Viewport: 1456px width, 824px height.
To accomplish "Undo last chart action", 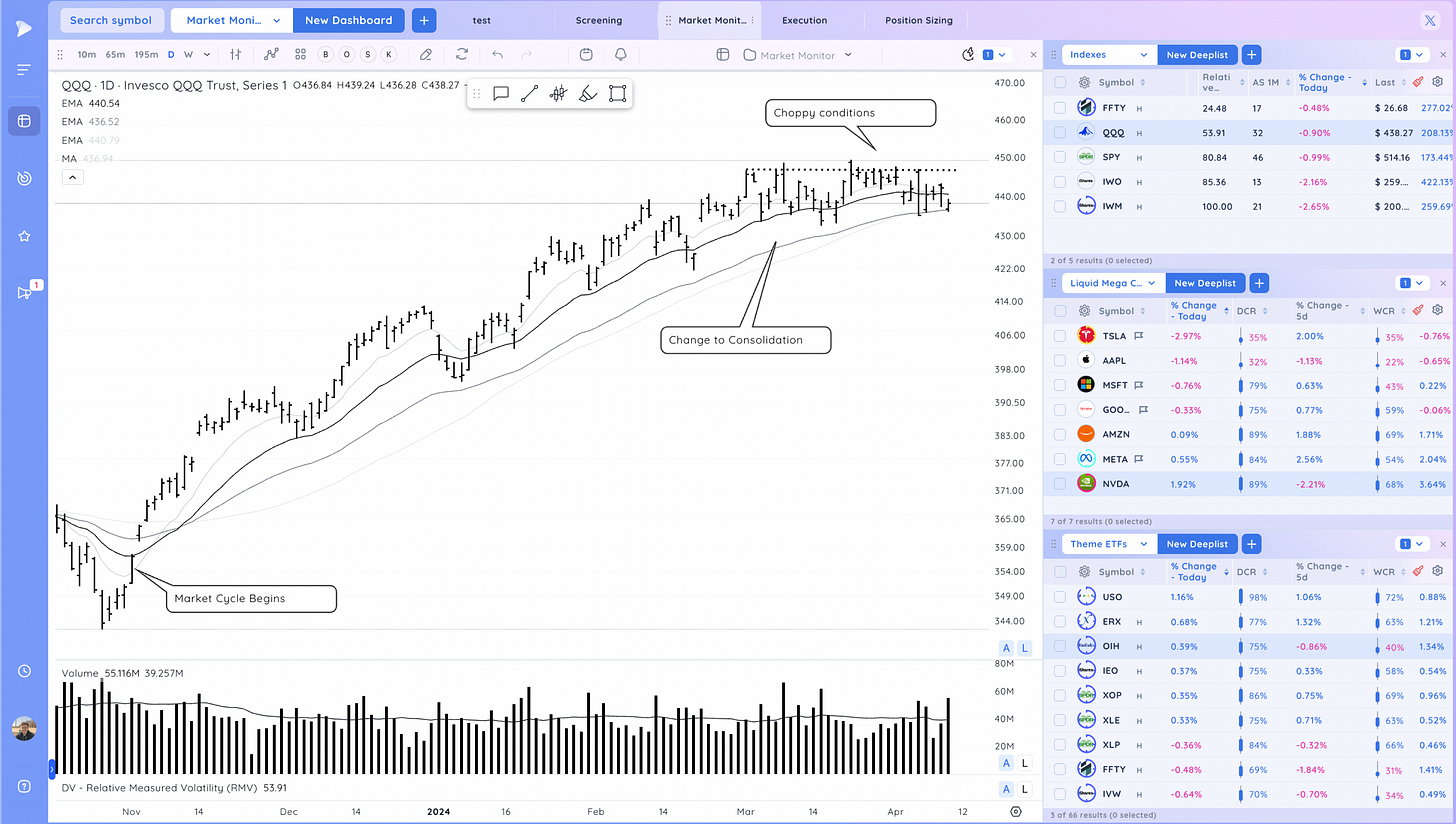I will coord(497,54).
